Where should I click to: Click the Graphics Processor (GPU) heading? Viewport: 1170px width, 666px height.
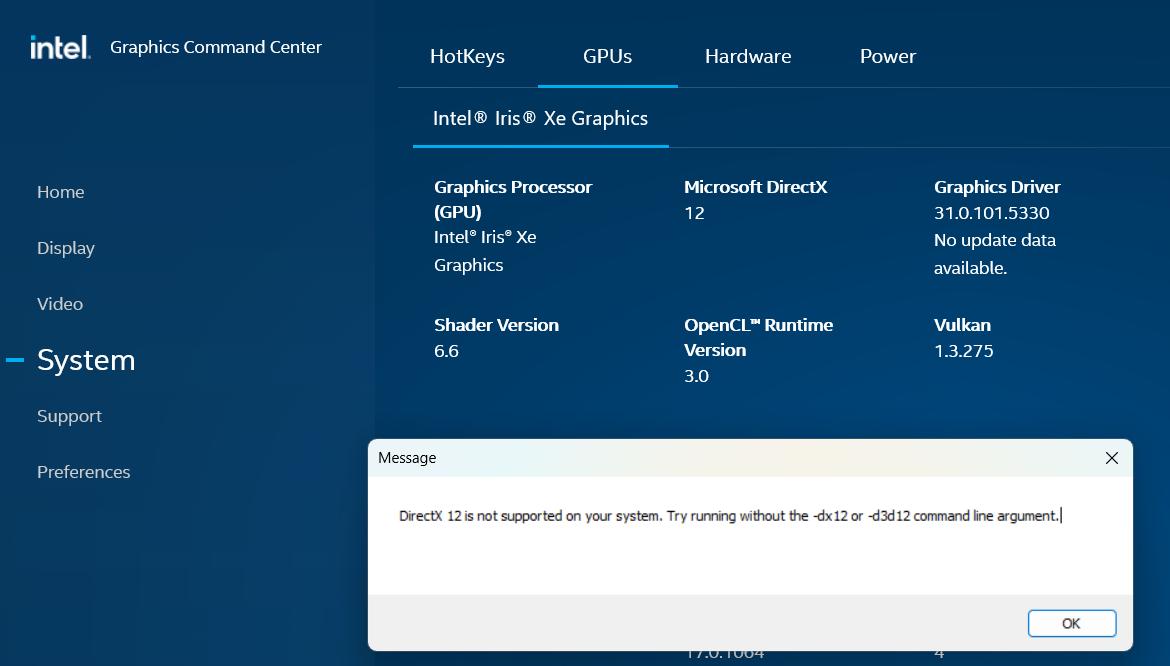(513, 199)
